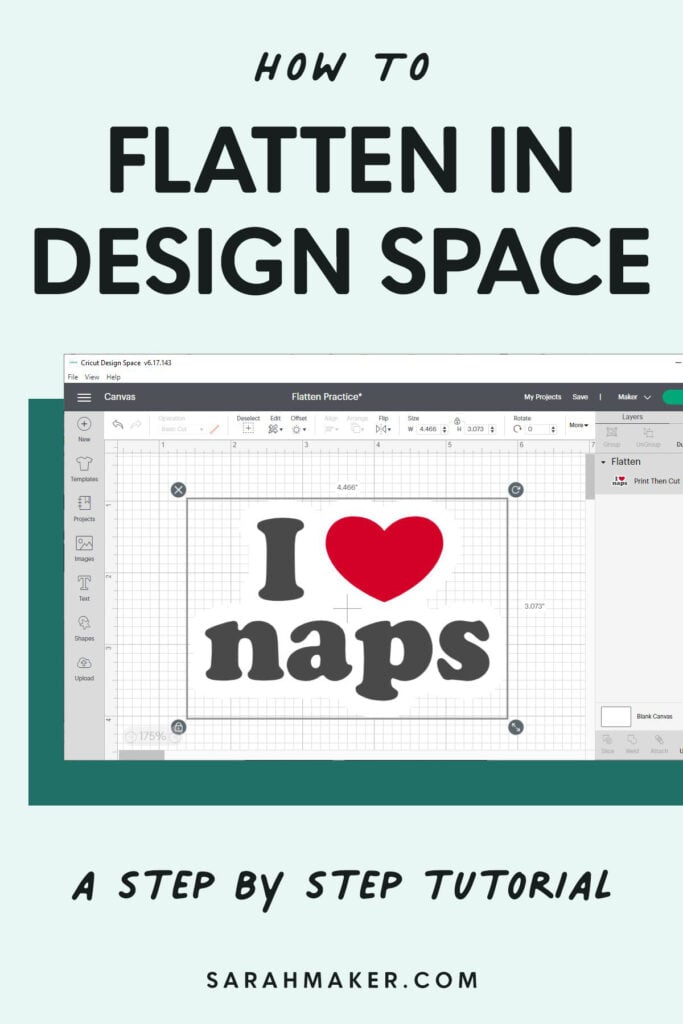Undo the last action arrow

pos(118,424)
